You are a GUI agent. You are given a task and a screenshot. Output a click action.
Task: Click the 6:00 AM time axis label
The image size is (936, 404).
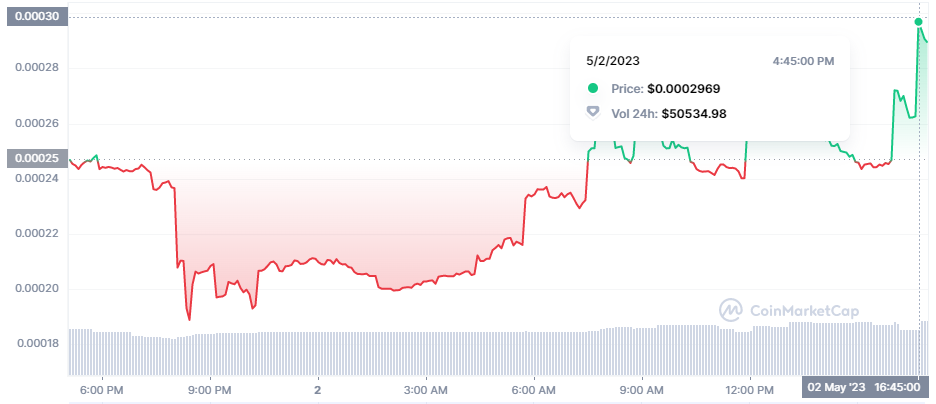[x=534, y=391]
